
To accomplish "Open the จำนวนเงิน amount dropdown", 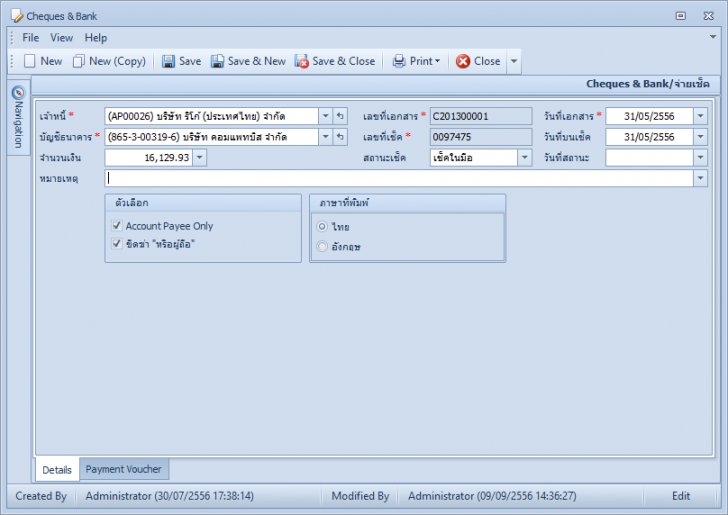I will click(x=200, y=157).
